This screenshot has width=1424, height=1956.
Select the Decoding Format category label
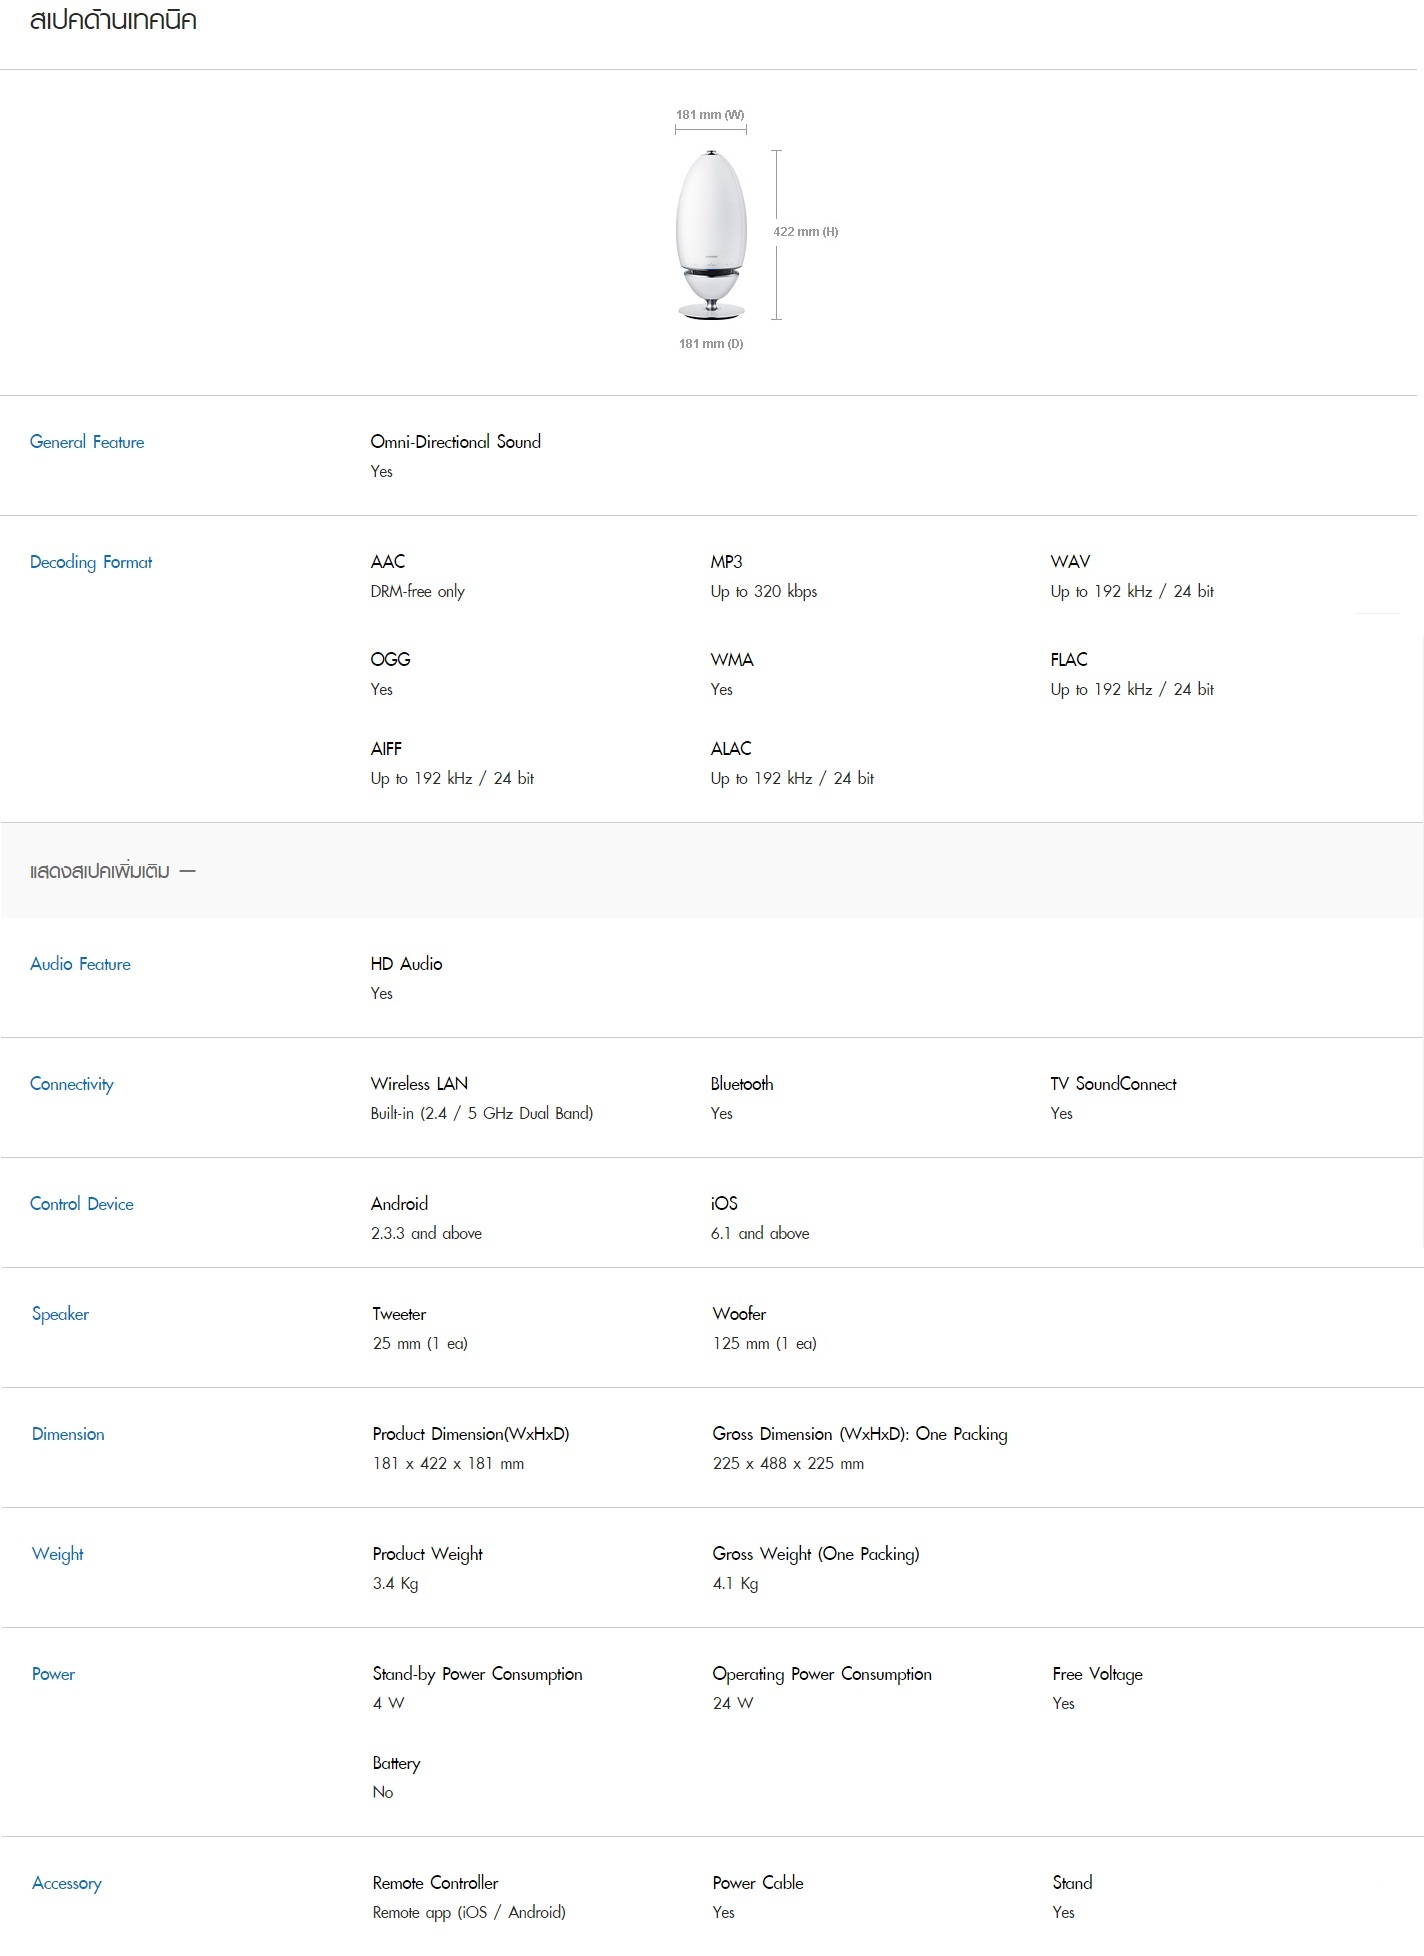pos(91,562)
